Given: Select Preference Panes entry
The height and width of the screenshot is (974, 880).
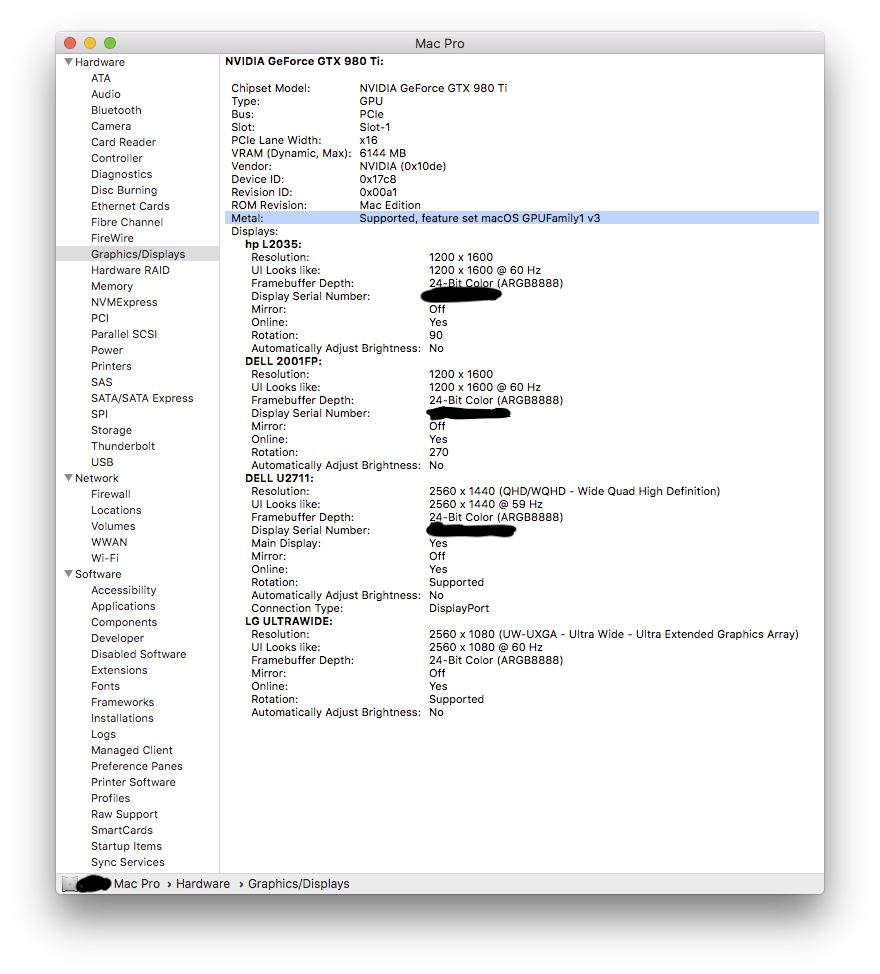Looking at the screenshot, I should pyautogui.click(x=137, y=766).
